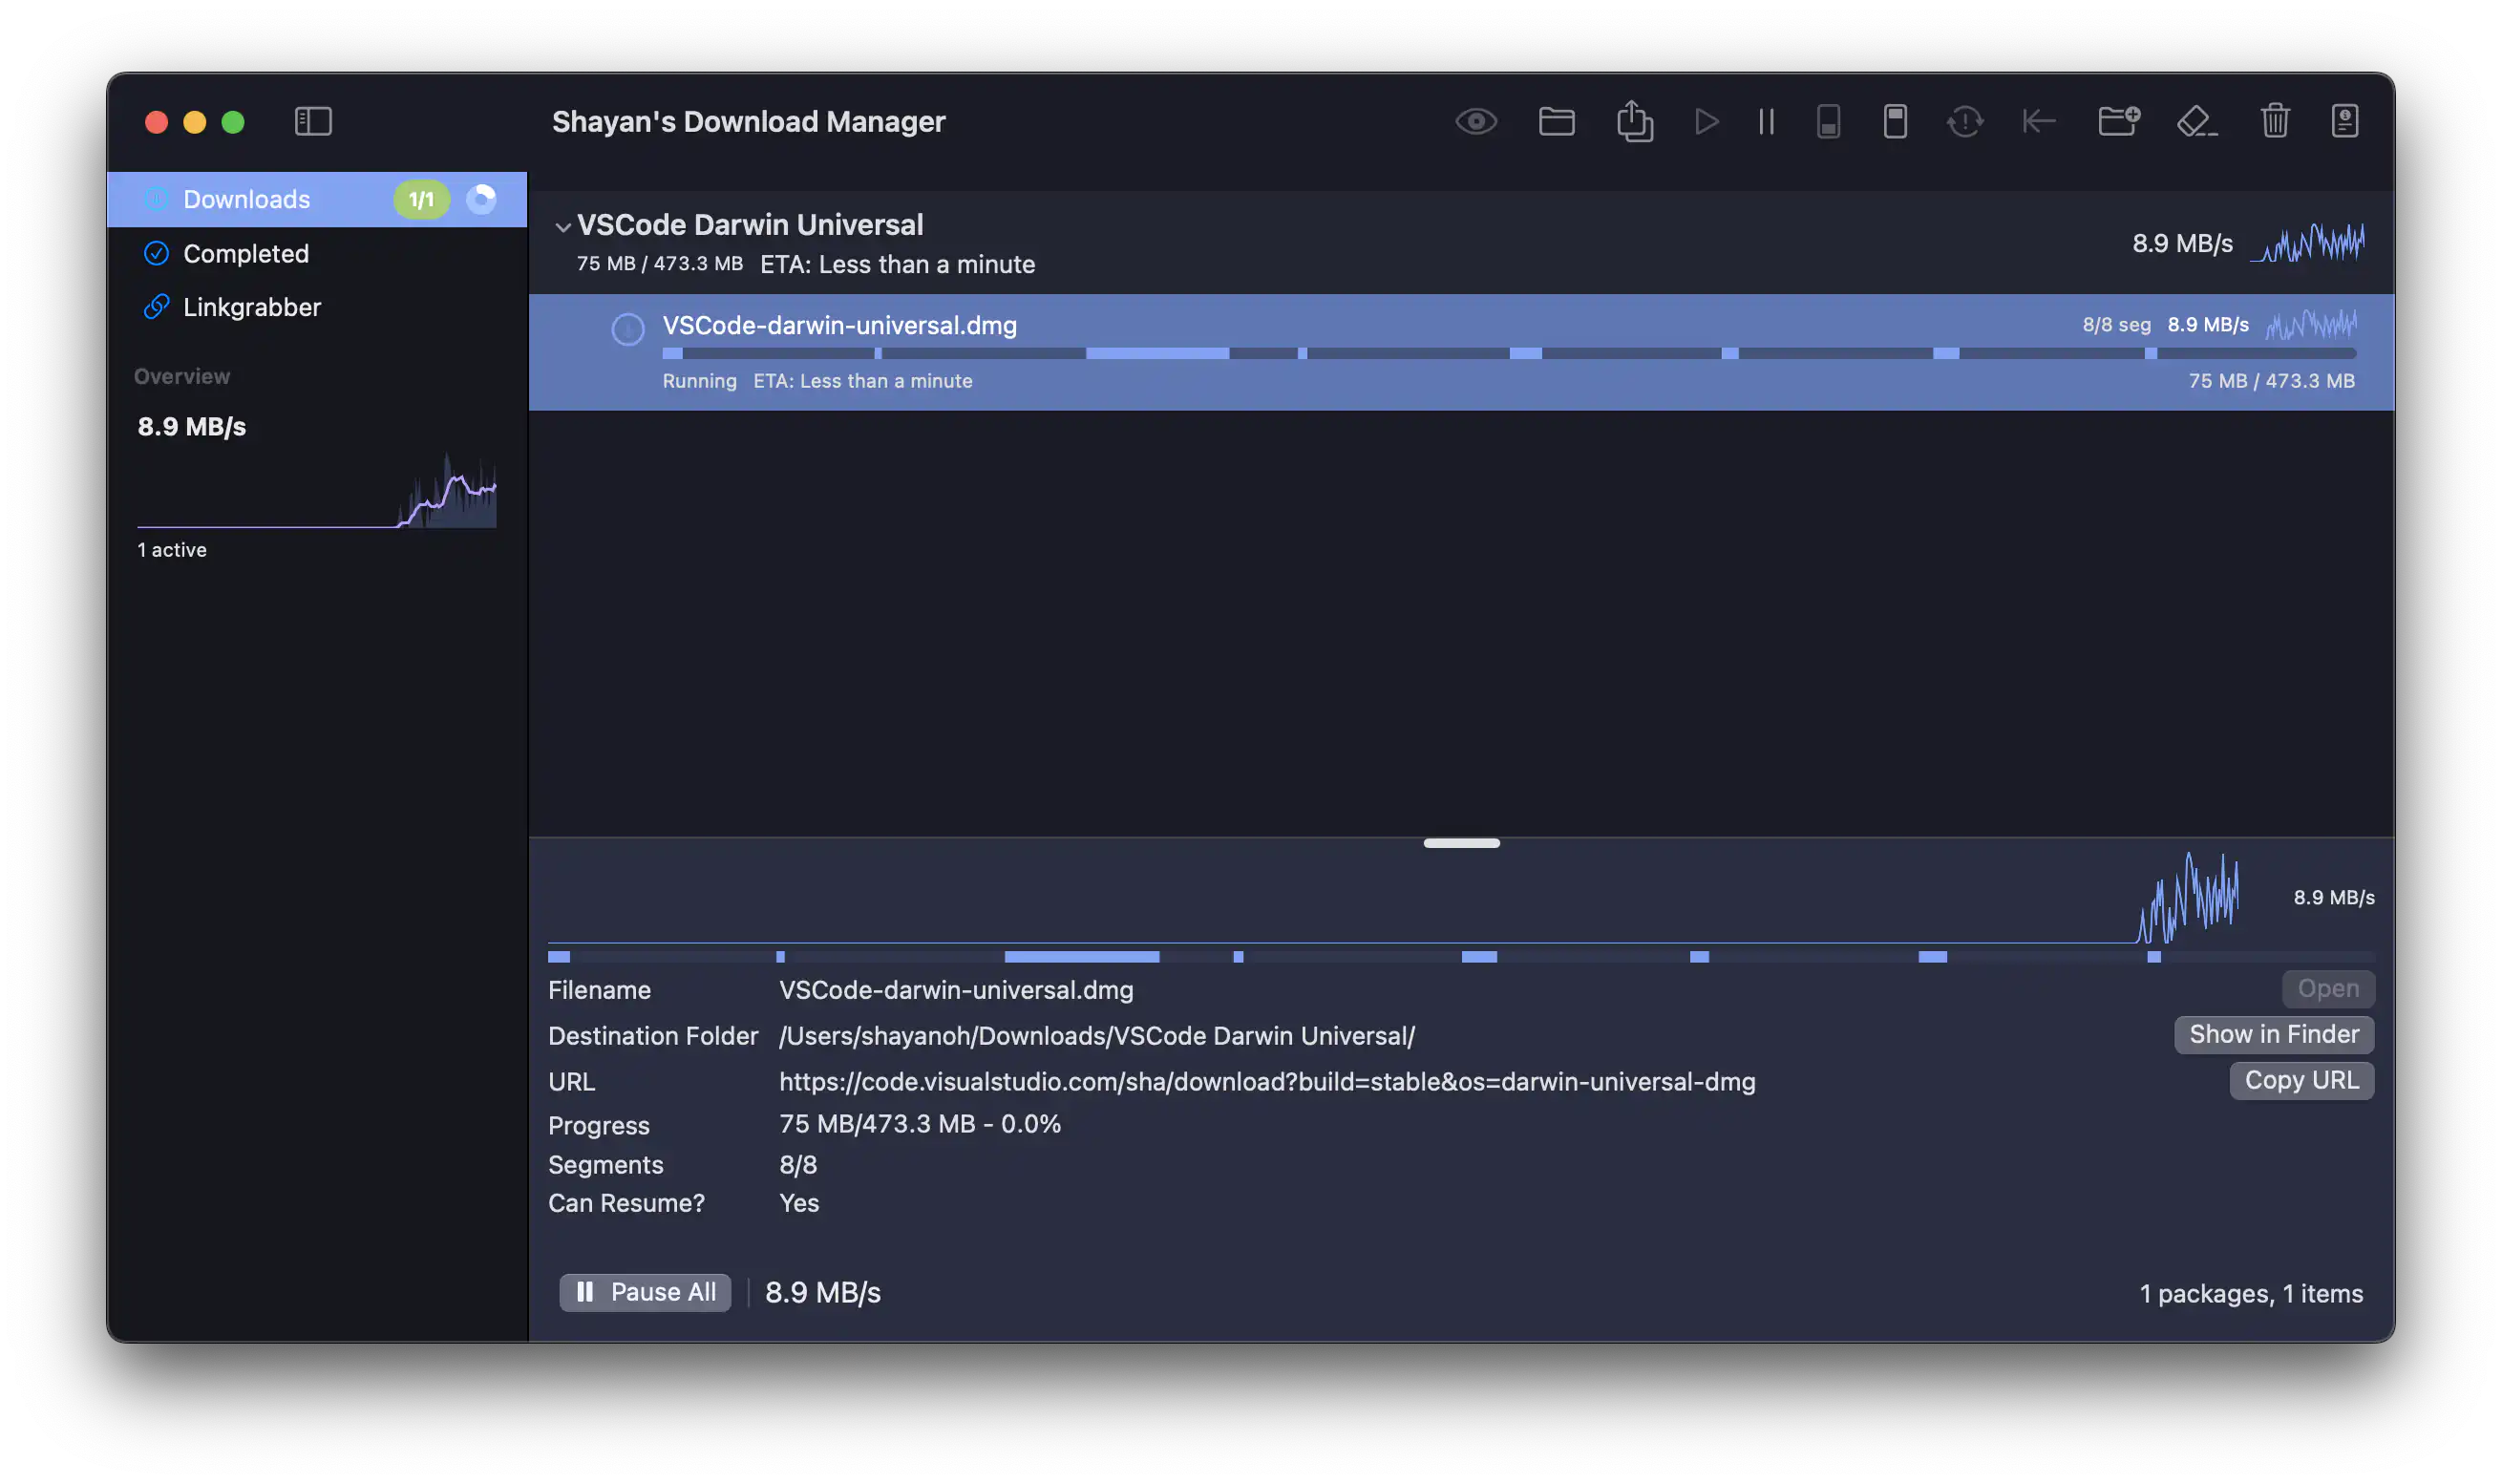Click the '75 MB/473.3 MB - 0.0%' progress value

pyautogui.click(x=920, y=1124)
